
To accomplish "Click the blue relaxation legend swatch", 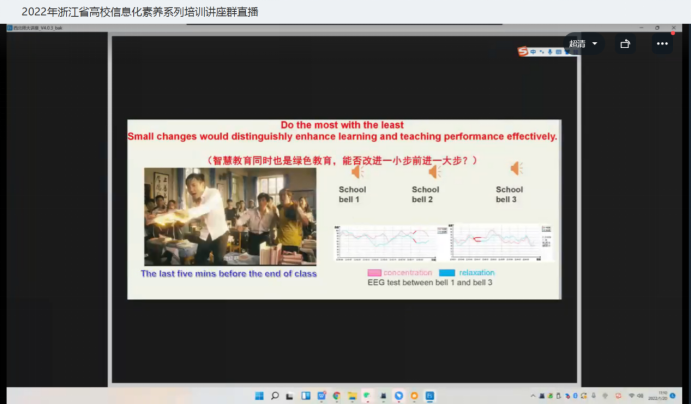I will click(x=447, y=273).
